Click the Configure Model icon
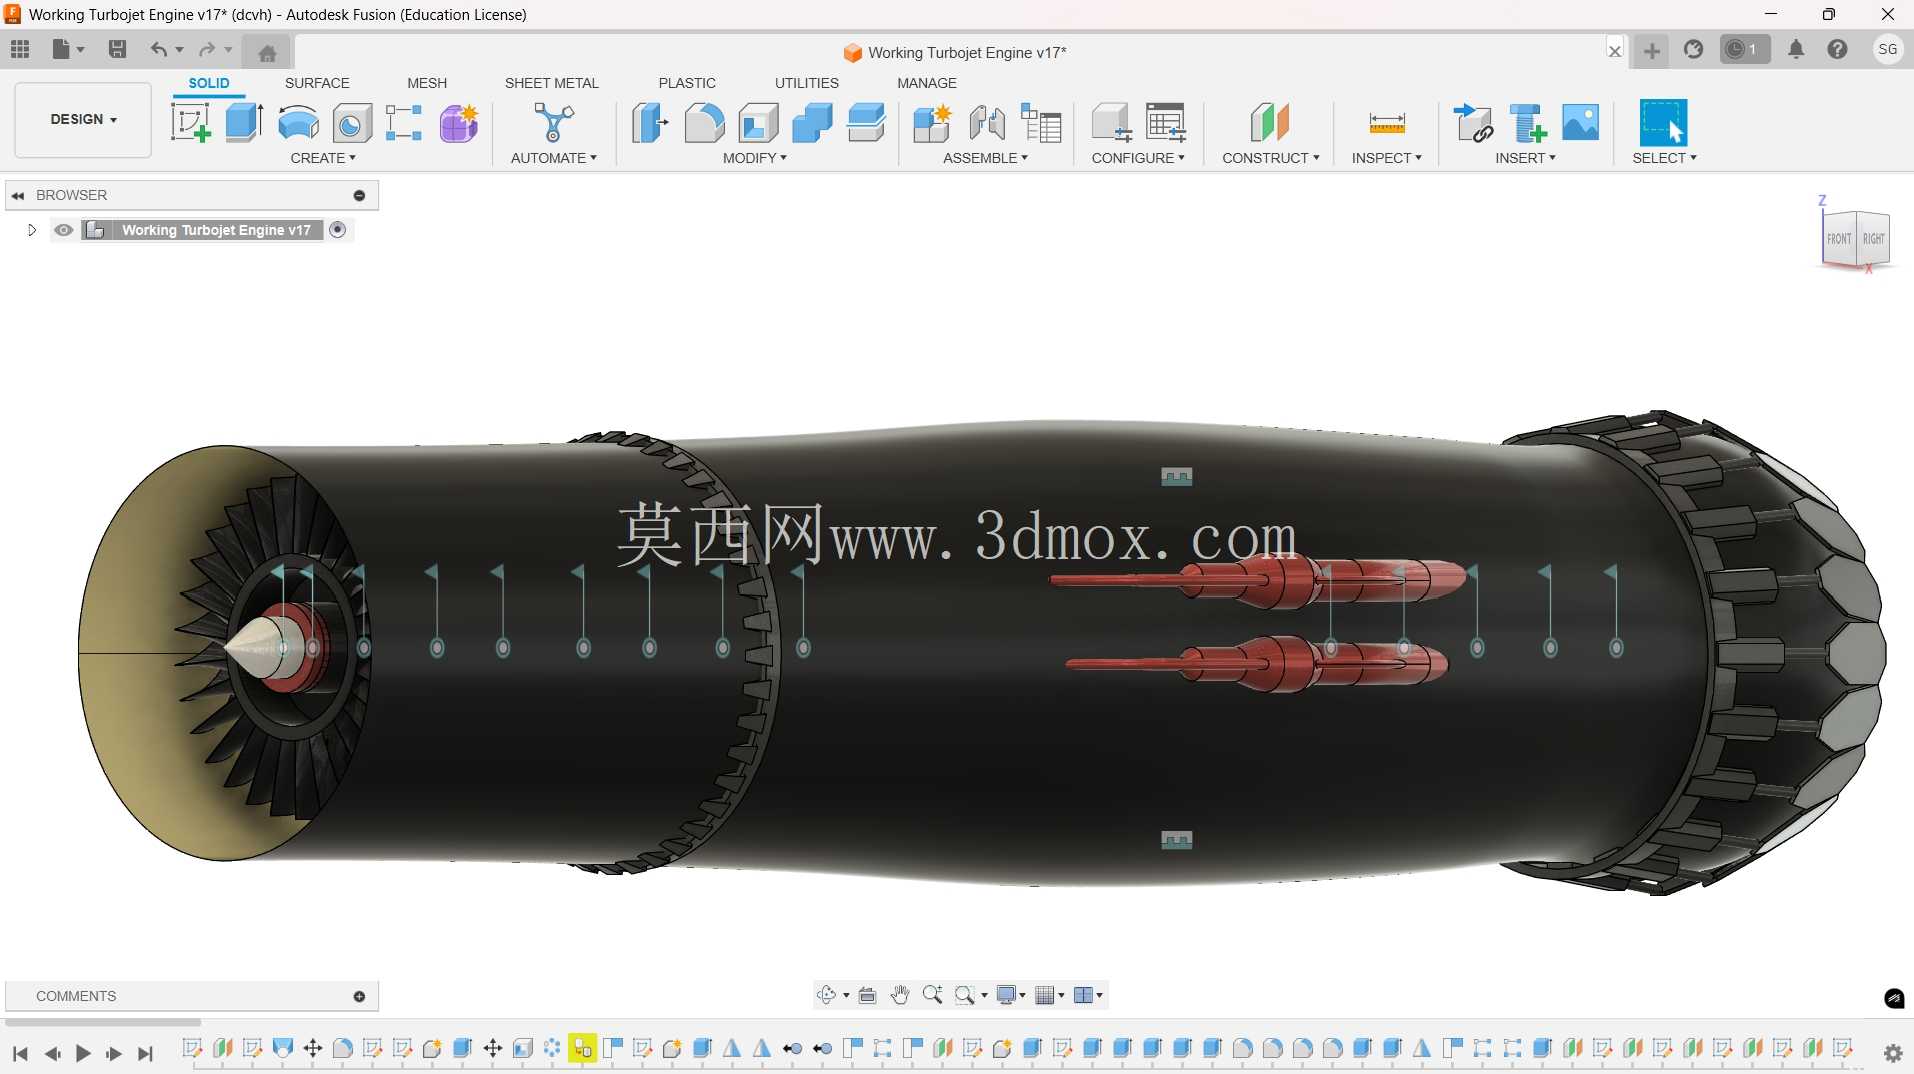Image resolution: width=1914 pixels, height=1074 pixels. click(1111, 123)
